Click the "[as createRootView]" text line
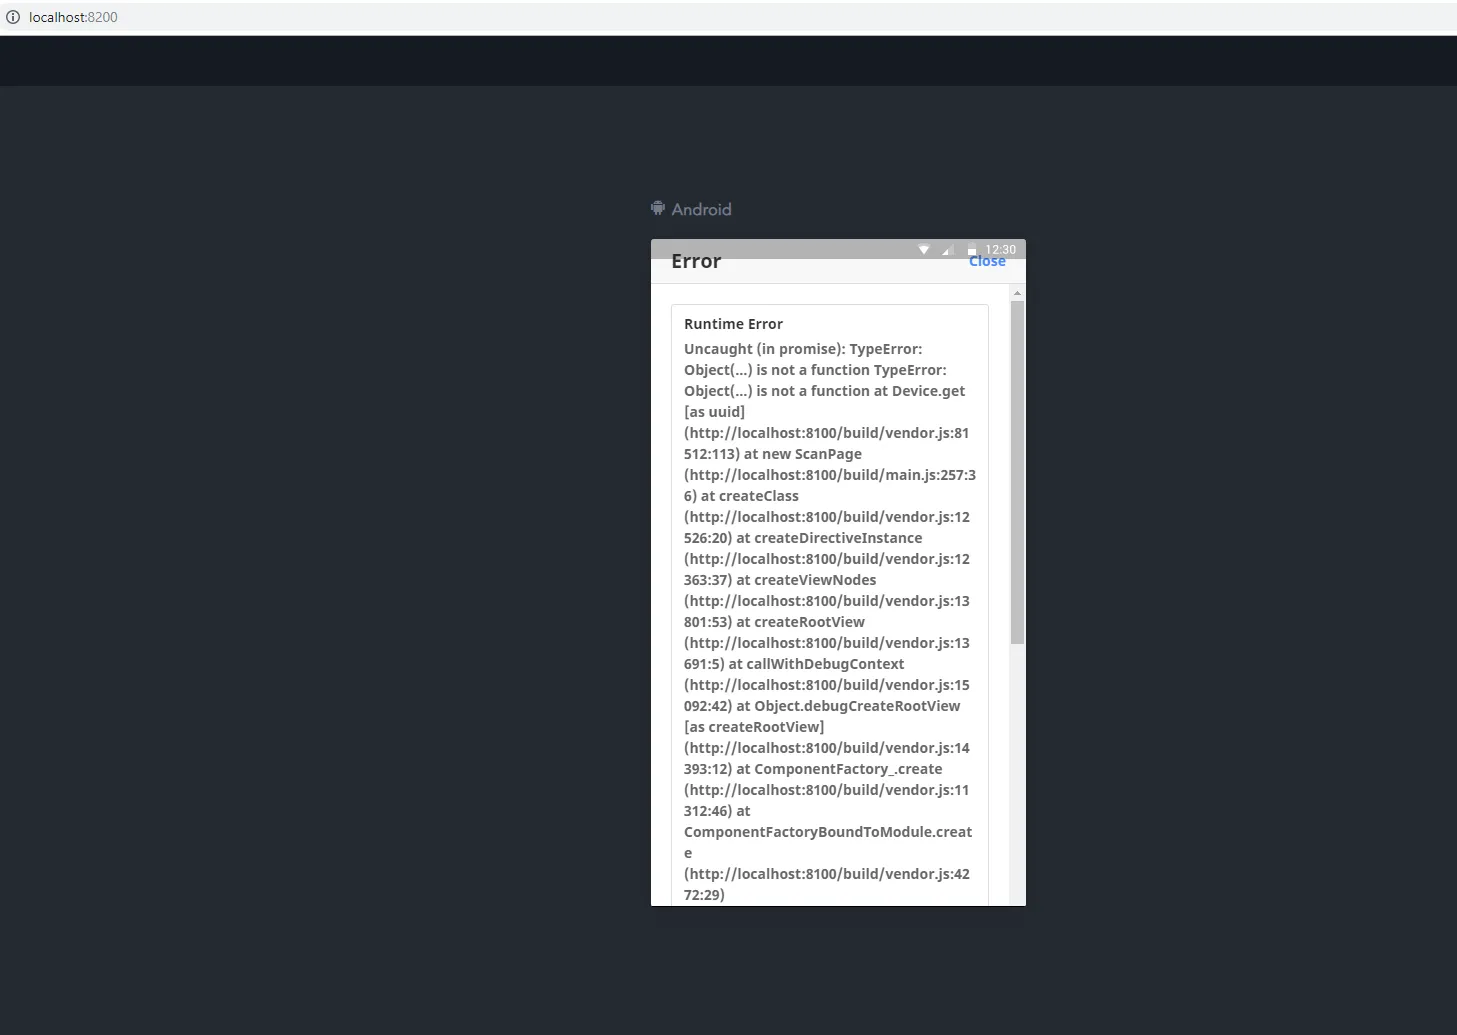Screen dimensions: 1457x1035 pyautogui.click(x=754, y=727)
